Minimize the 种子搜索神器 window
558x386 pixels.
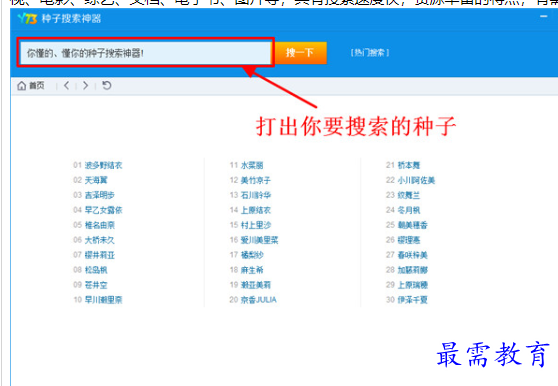pyautogui.click(x=543, y=16)
